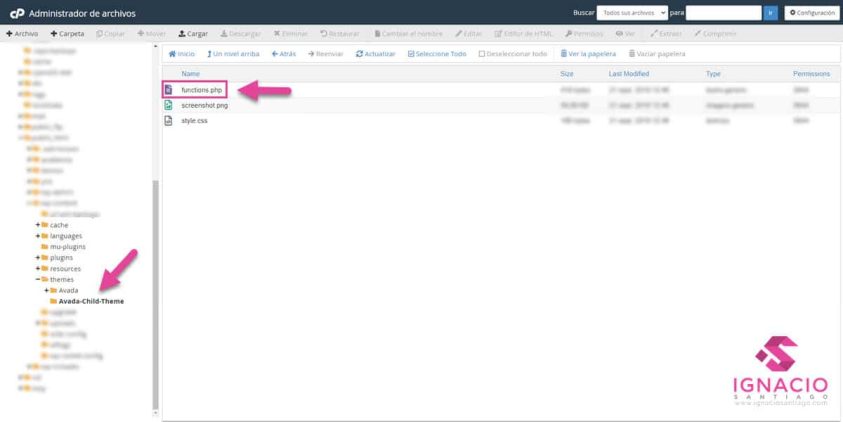The image size is (843, 422).
Task: Sort by Size column header
Action: [x=567, y=74]
